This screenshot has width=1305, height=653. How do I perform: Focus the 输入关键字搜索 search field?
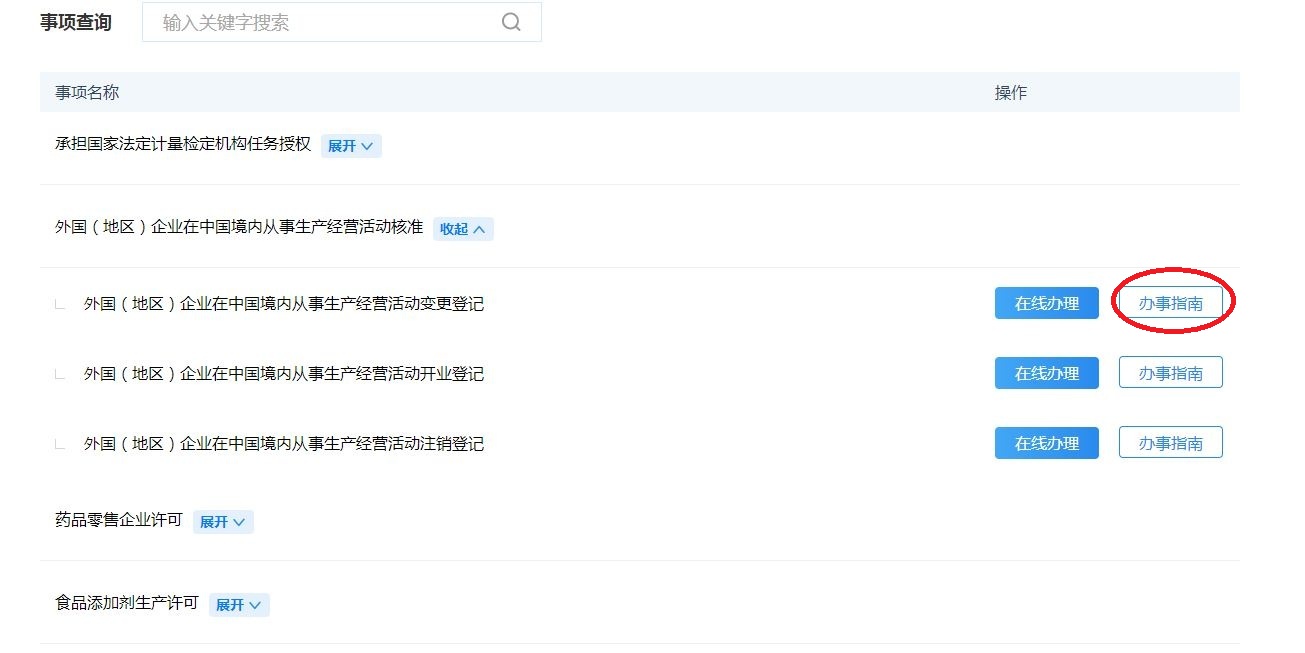point(320,22)
